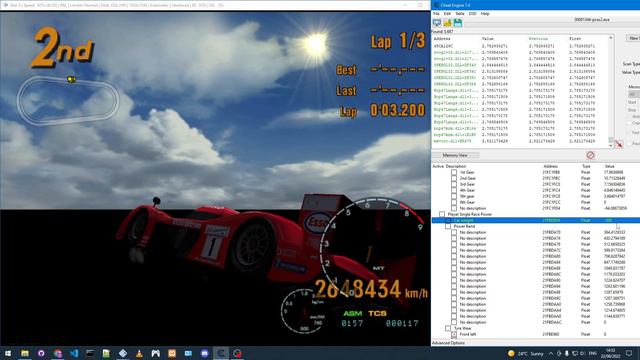Open the terminal icon in the taskbar

click(x=90, y=353)
